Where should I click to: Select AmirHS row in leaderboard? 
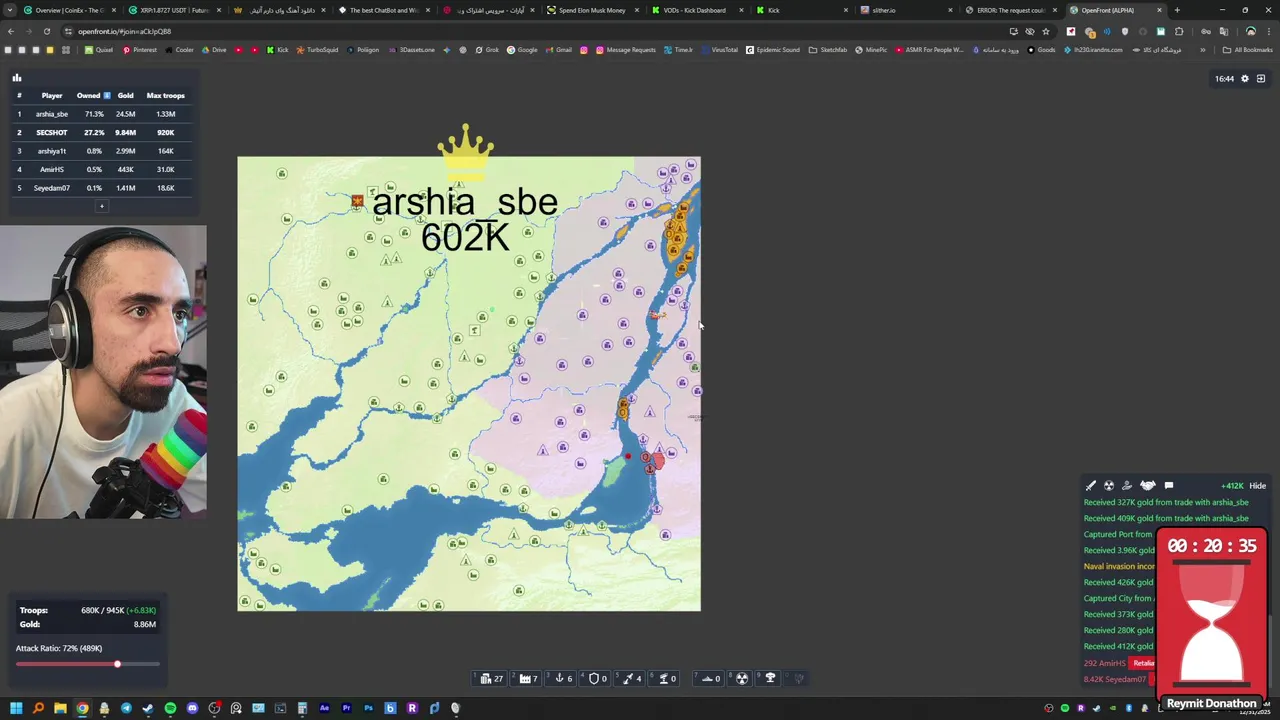point(101,169)
